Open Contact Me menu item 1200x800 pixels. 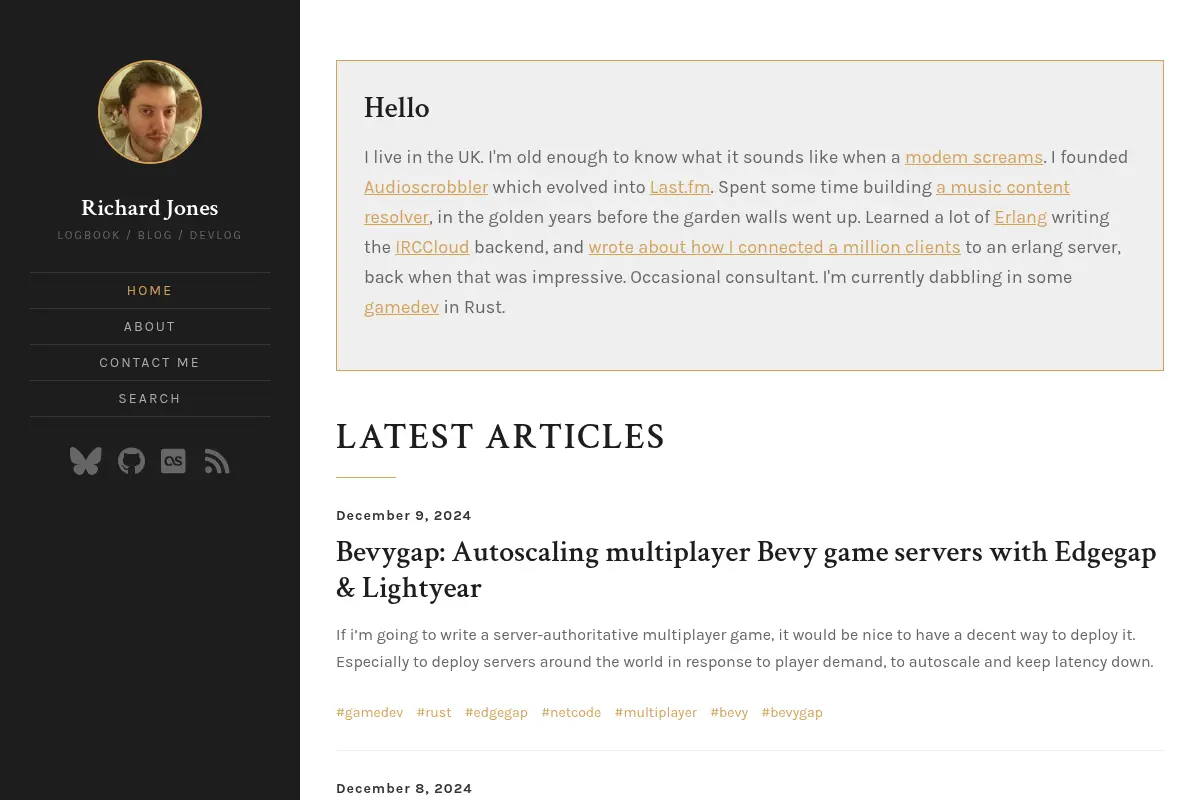(x=150, y=363)
